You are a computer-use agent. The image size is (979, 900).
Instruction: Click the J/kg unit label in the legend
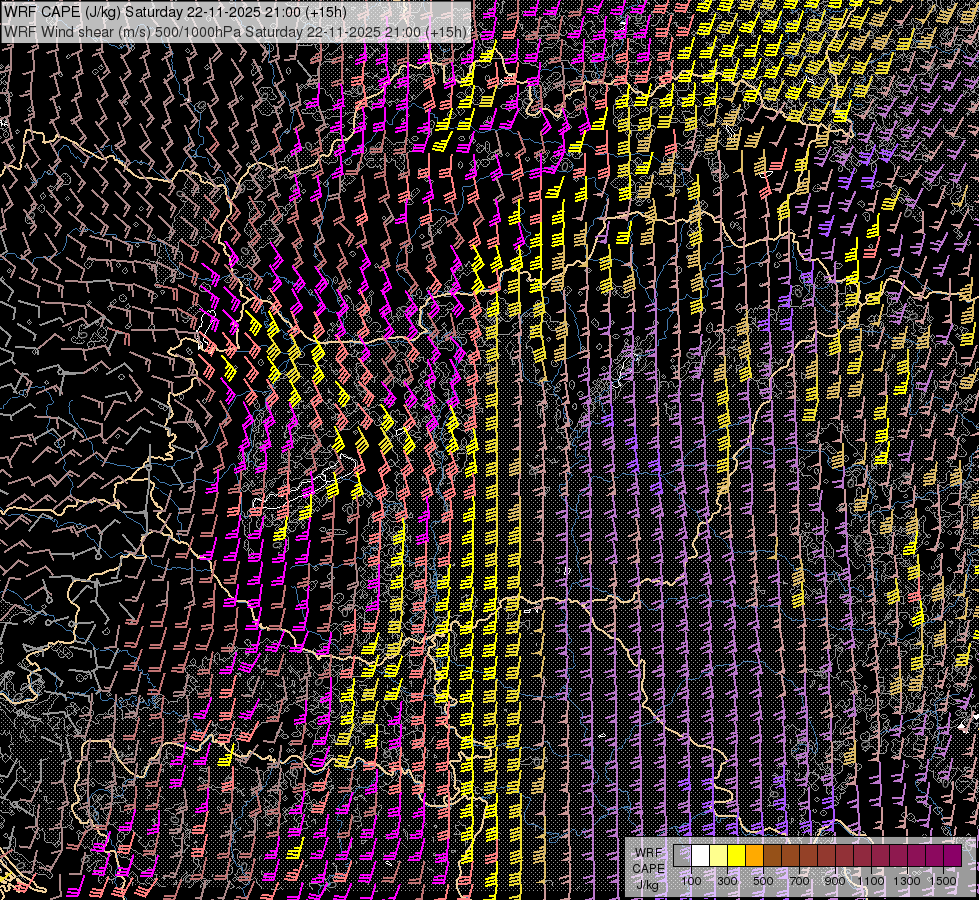(647, 884)
